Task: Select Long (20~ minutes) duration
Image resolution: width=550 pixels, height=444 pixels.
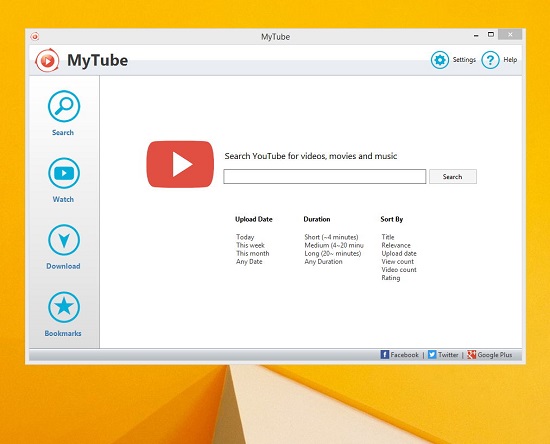Action: point(333,253)
